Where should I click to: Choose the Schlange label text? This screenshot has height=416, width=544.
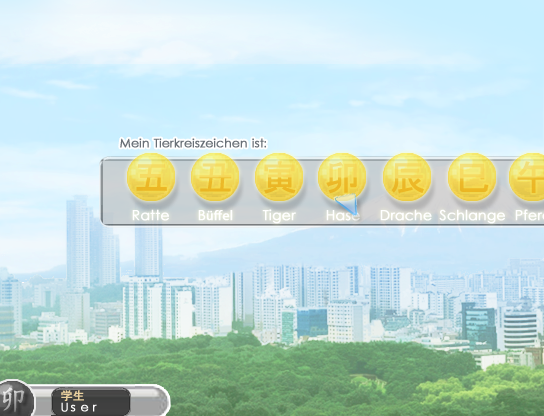(x=472, y=216)
